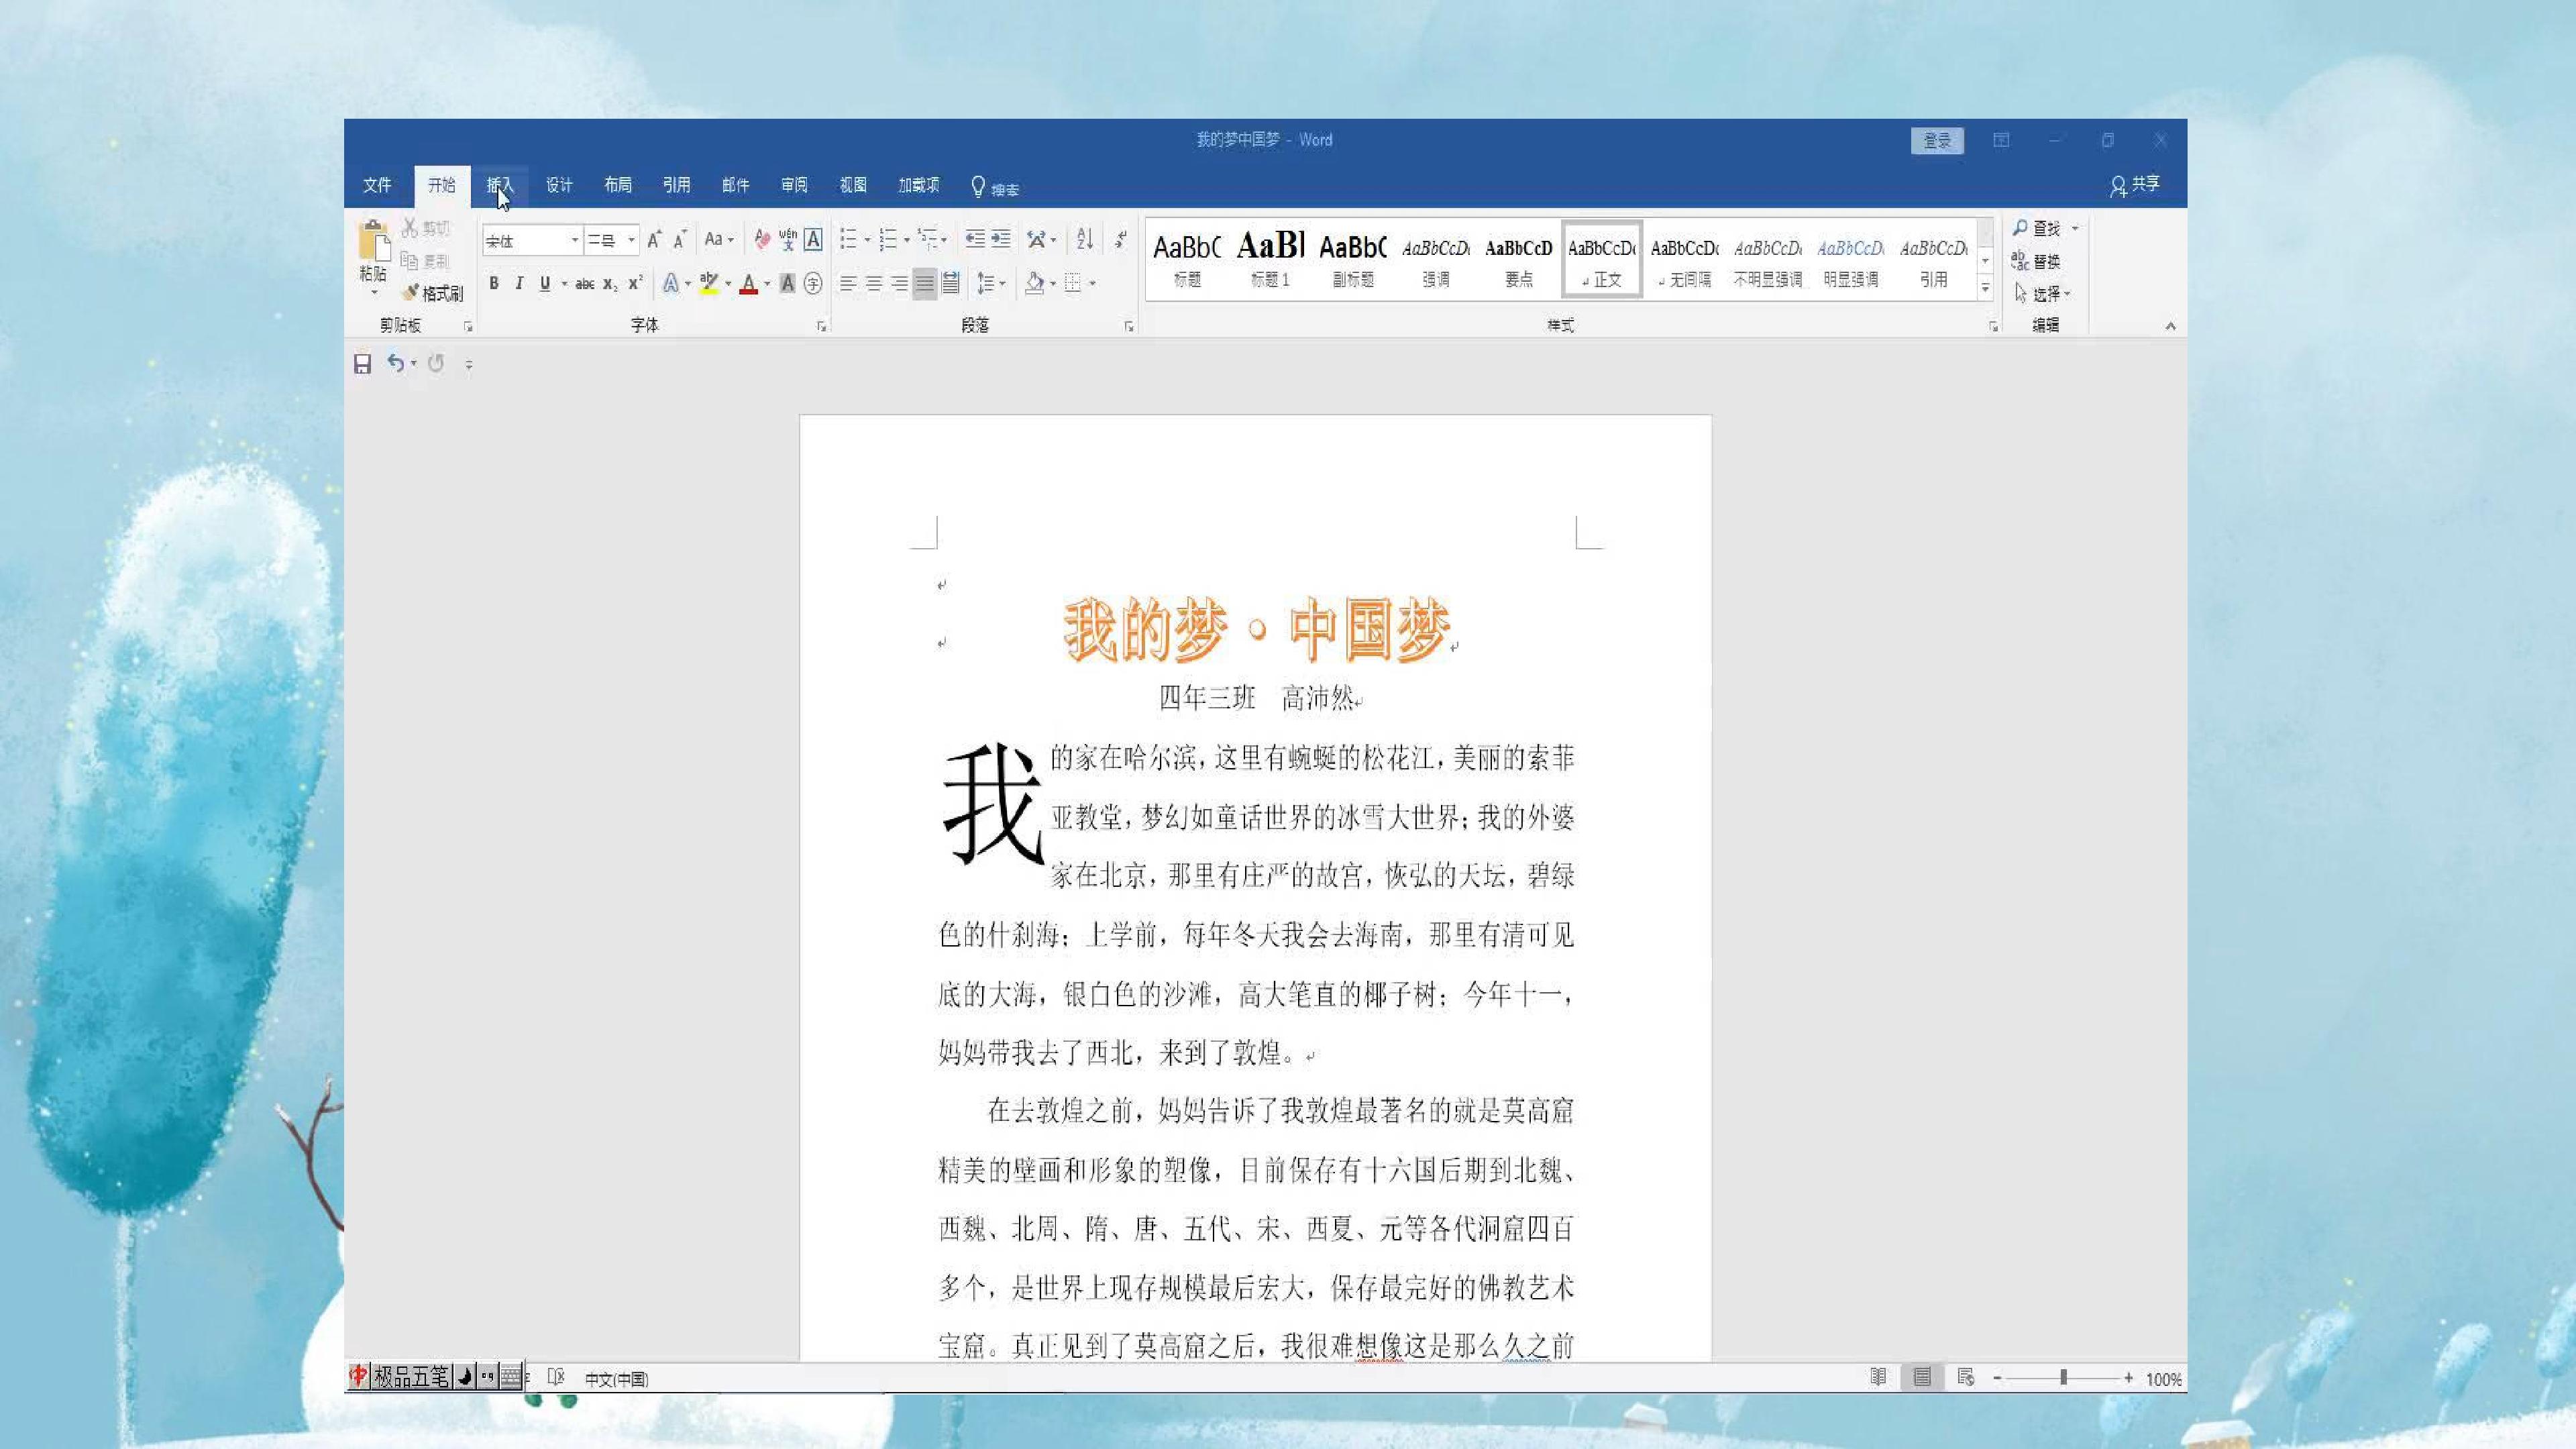This screenshot has width=2576, height=1449.
Task: Click the Format Painter brush icon
Action: coord(410,293)
